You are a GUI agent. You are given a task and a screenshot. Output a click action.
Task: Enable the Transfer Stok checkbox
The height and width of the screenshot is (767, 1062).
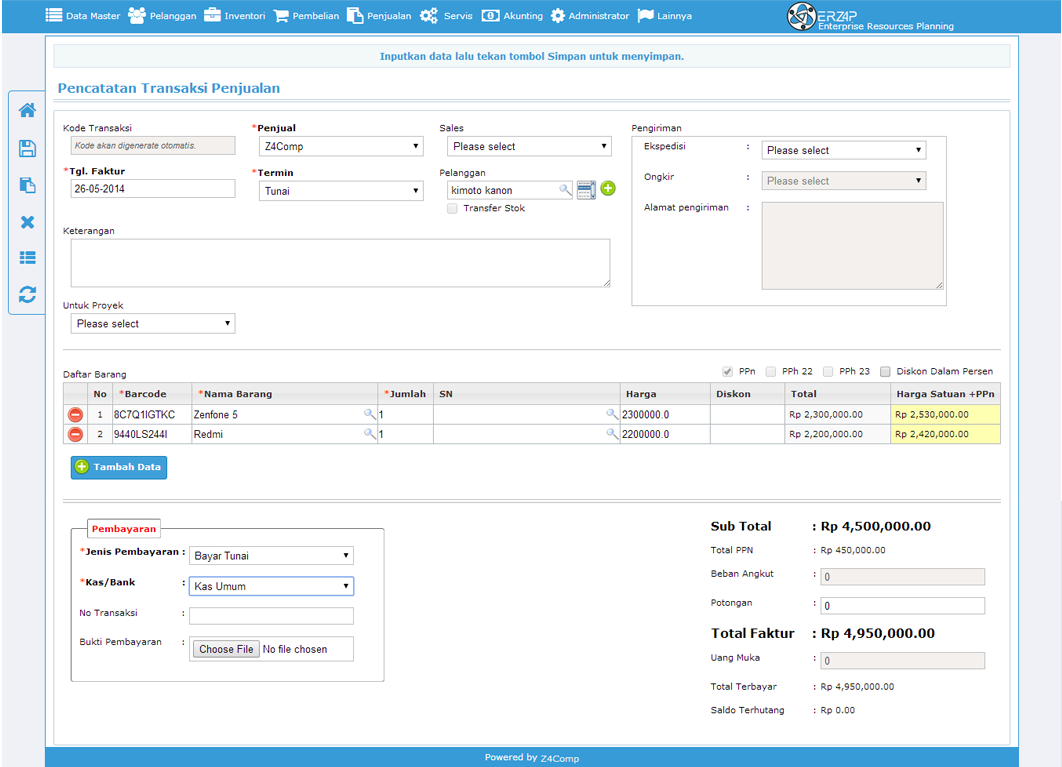click(452, 209)
